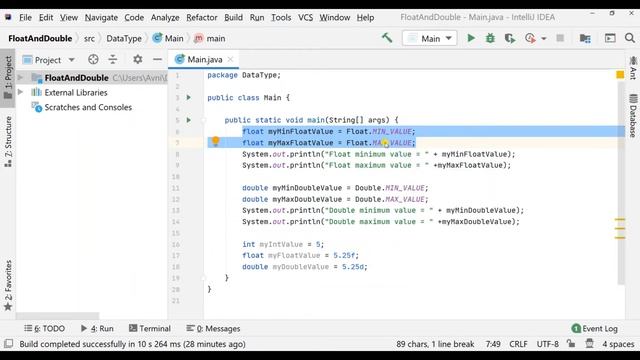The height and width of the screenshot is (360, 640).
Task: Change UTF-8 file encoding
Action: point(547,344)
